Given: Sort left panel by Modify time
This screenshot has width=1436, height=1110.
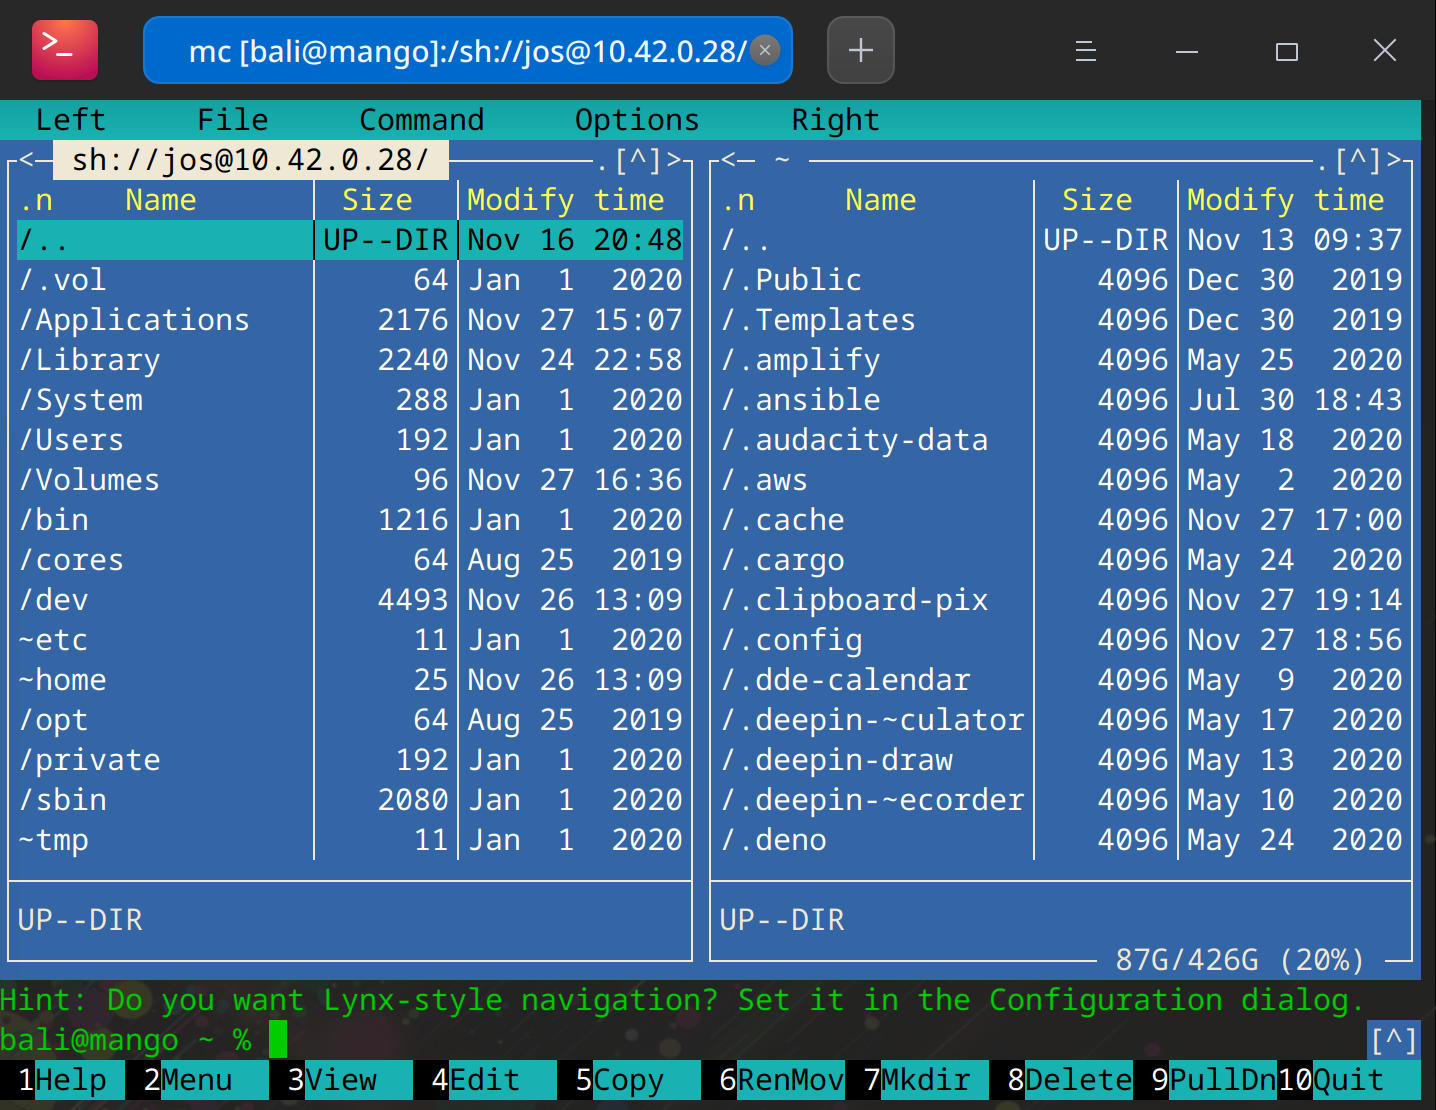Looking at the screenshot, I should 565,200.
